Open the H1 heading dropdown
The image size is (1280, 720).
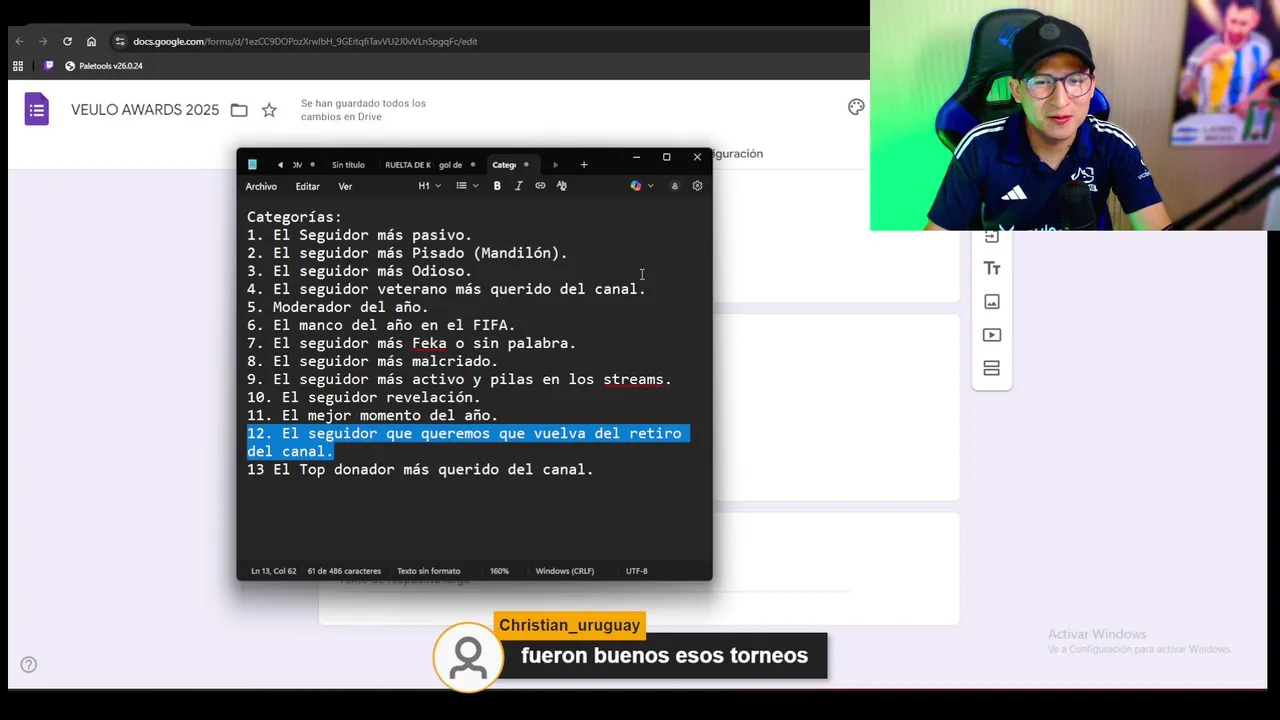click(x=429, y=186)
